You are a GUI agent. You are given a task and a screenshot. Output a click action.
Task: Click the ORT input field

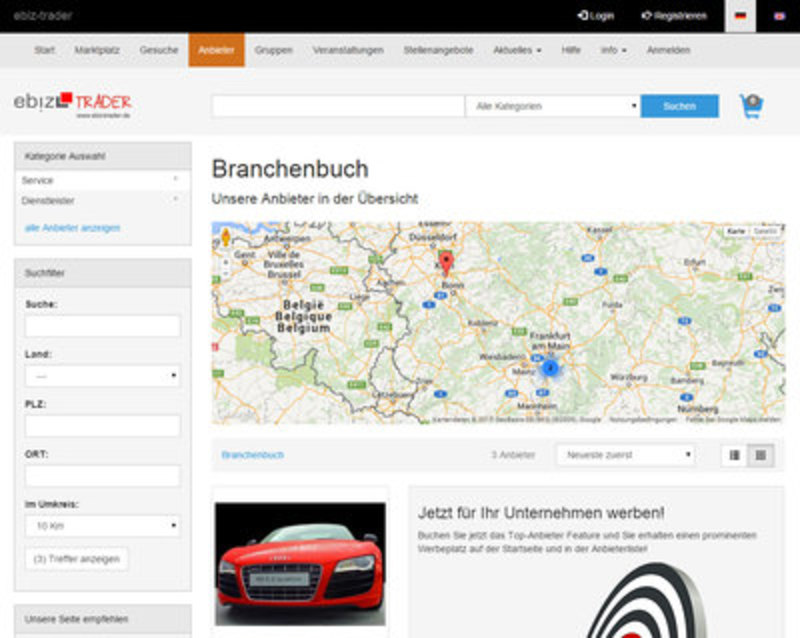tap(103, 476)
